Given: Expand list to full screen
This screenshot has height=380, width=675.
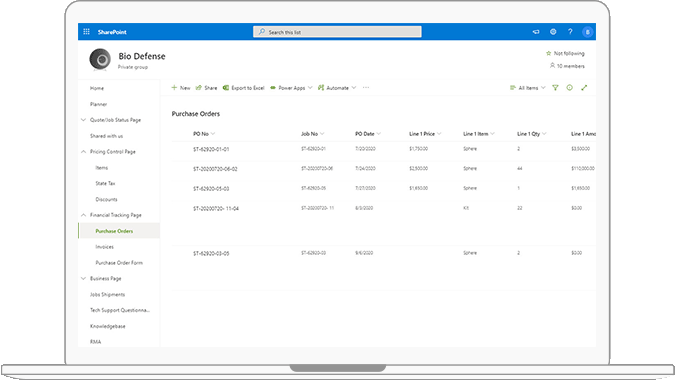Looking at the screenshot, I should click(x=584, y=88).
